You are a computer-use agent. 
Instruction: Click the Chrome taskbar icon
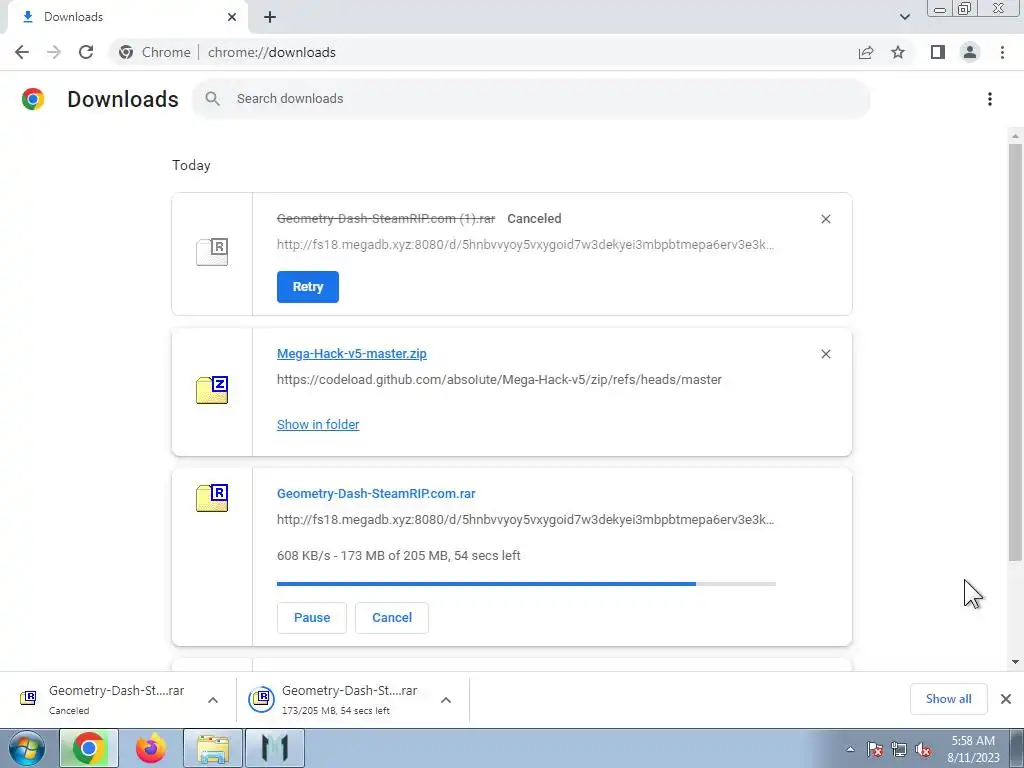pyautogui.click(x=89, y=748)
